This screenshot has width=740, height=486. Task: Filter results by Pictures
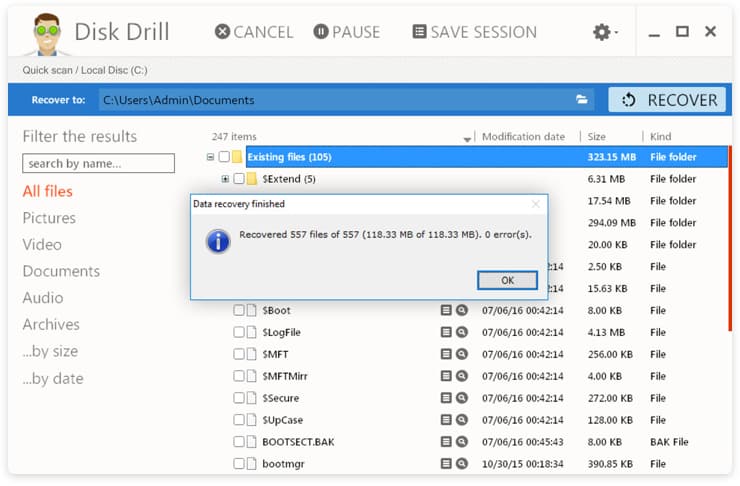point(49,218)
